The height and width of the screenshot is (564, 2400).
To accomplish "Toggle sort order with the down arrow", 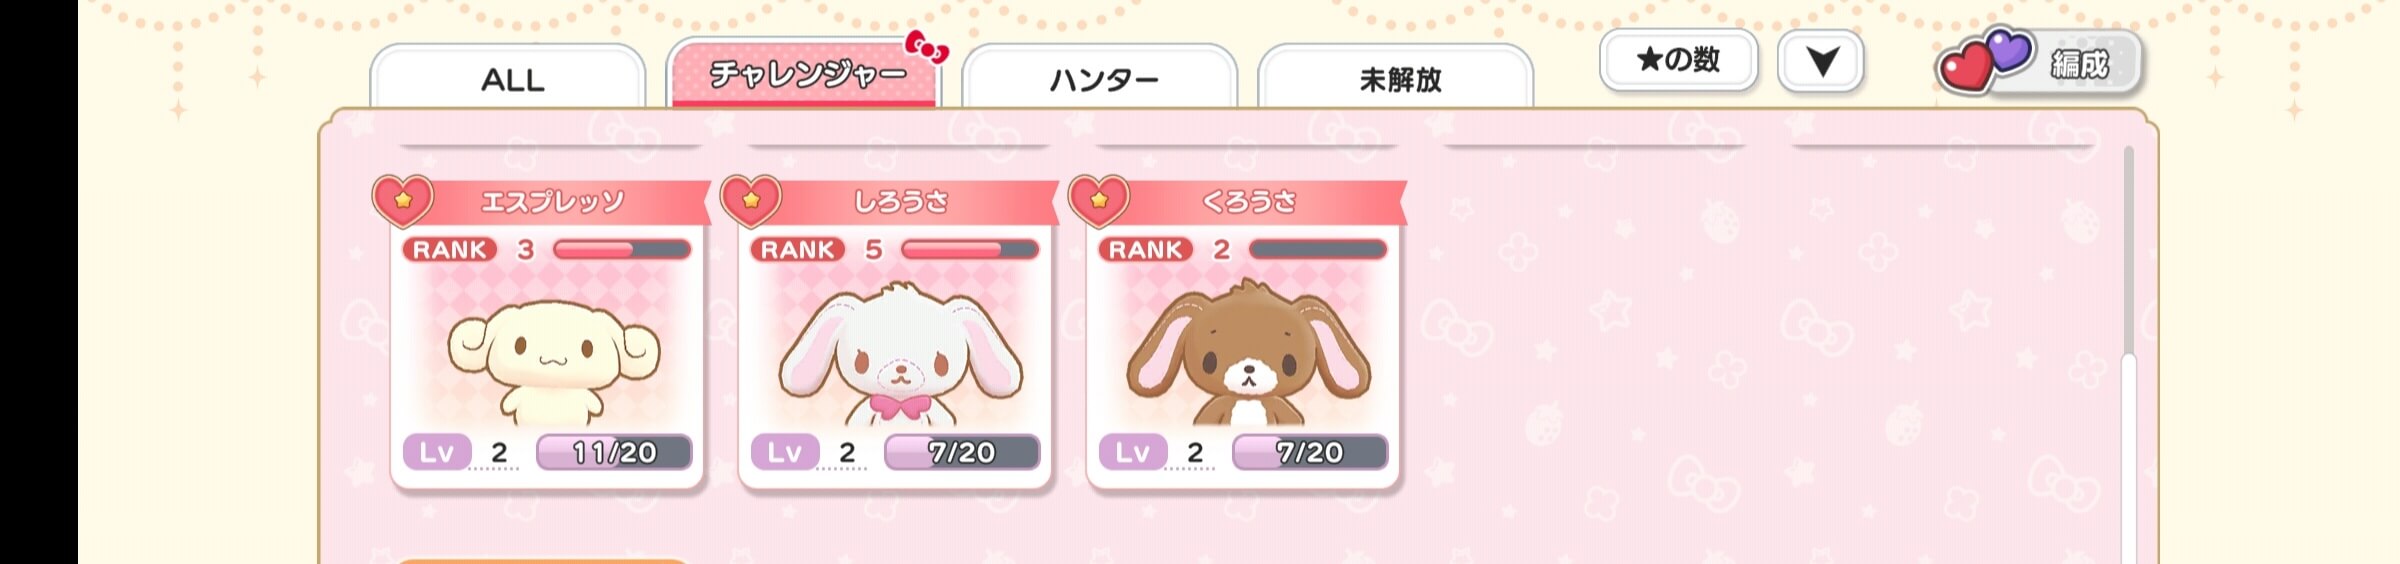I will point(1821,60).
